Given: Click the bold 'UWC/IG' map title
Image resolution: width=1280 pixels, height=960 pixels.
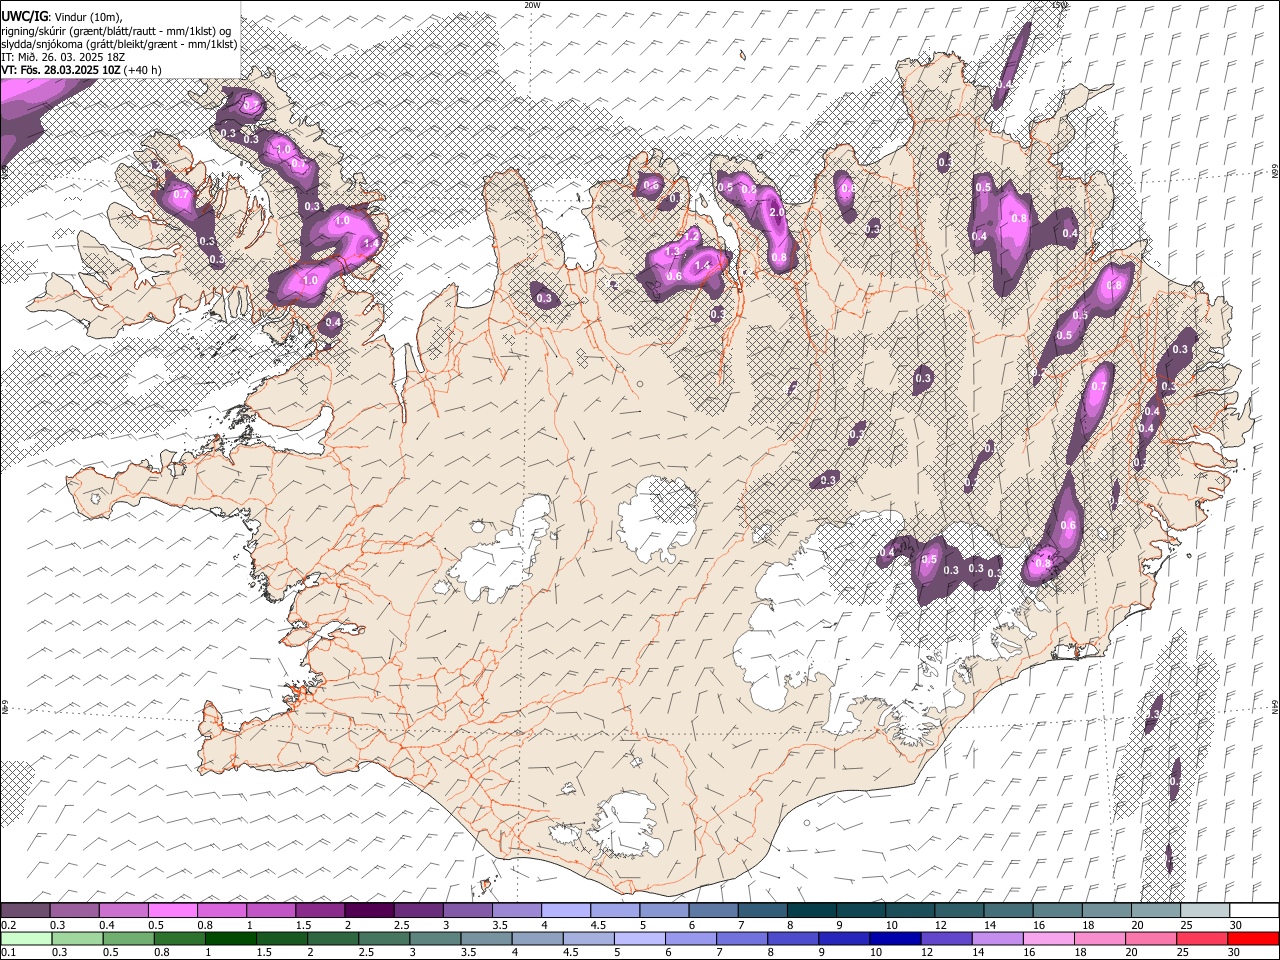Looking at the screenshot, I should tap(25, 17).
